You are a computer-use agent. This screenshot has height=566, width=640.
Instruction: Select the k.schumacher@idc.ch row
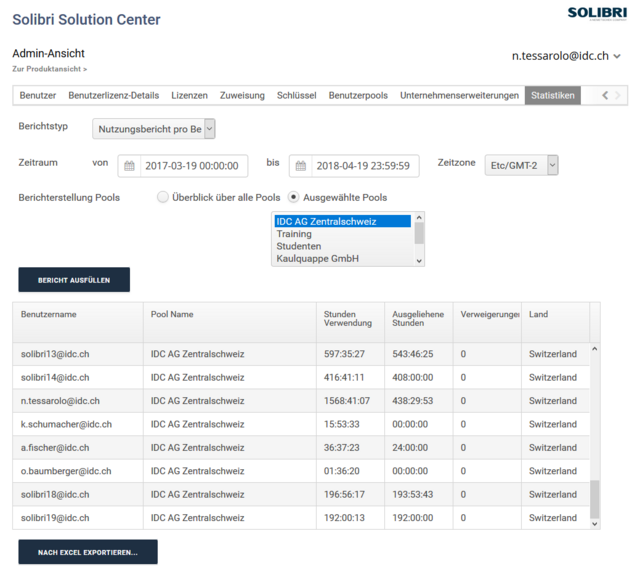pos(301,424)
